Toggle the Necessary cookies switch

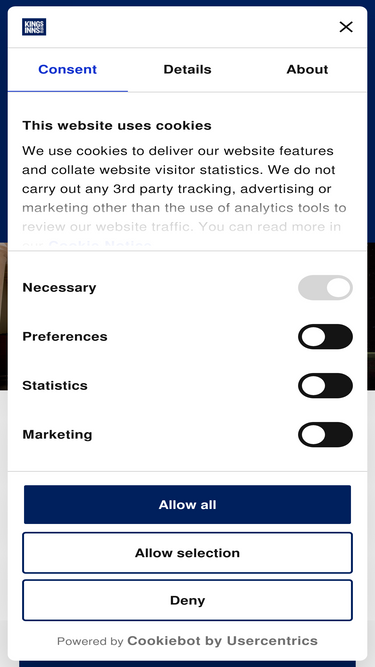(325, 288)
